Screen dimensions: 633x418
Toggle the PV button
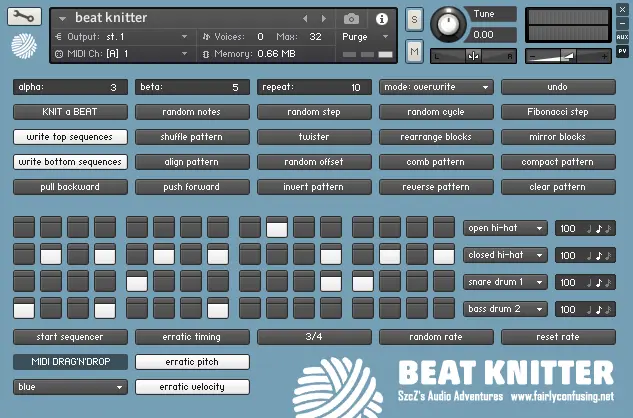coord(622,51)
